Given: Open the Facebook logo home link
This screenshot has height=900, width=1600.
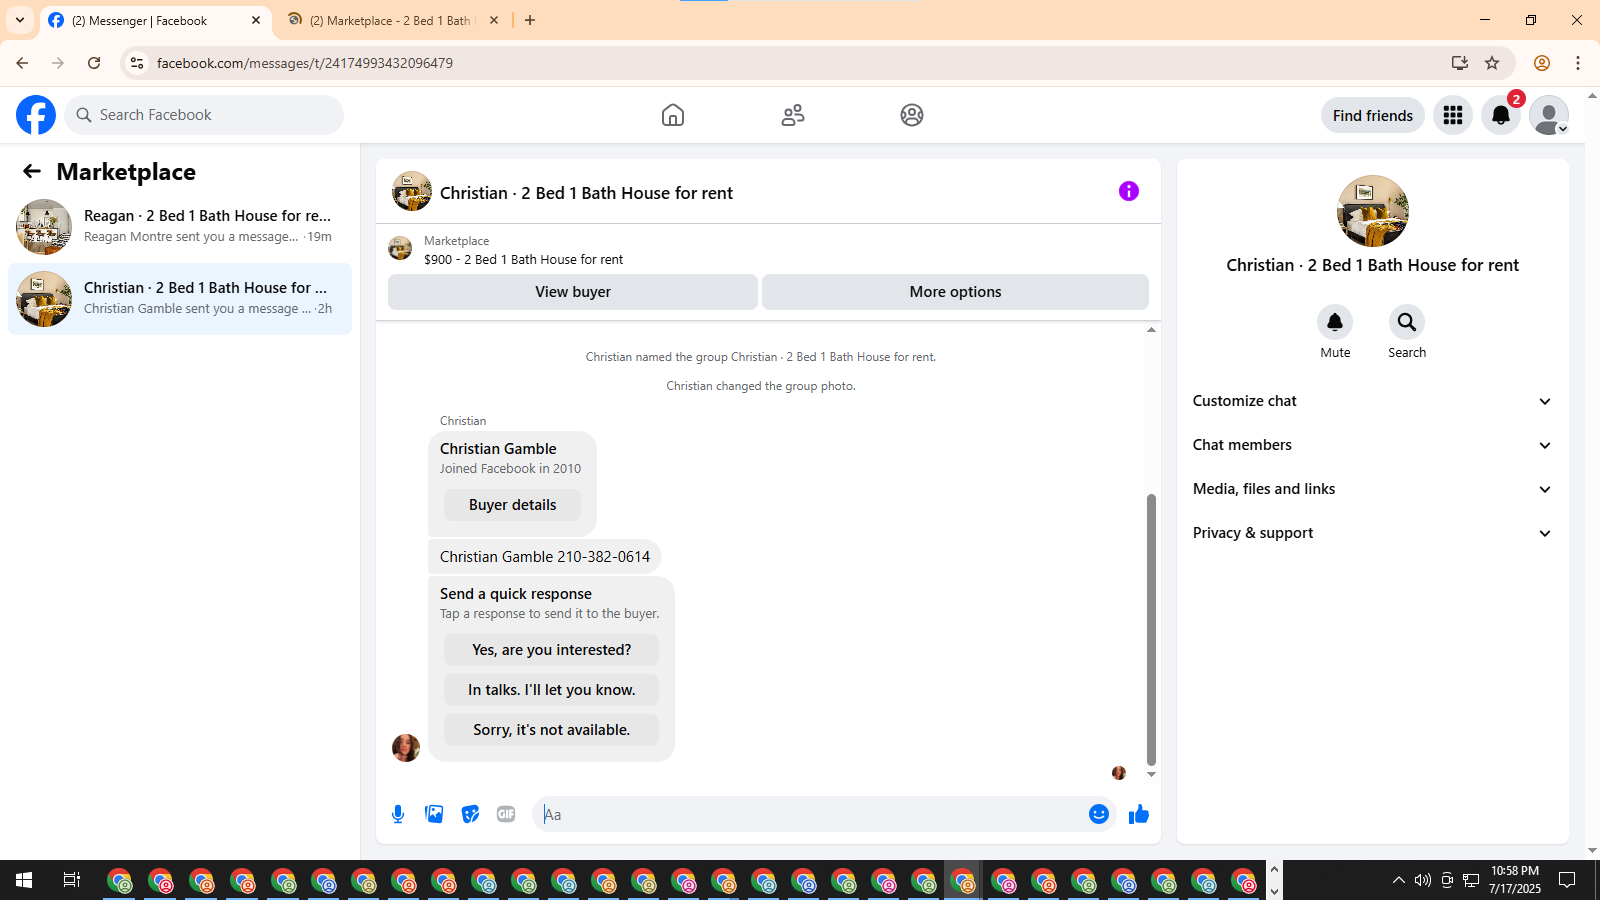Looking at the screenshot, I should (x=36, y=115).
